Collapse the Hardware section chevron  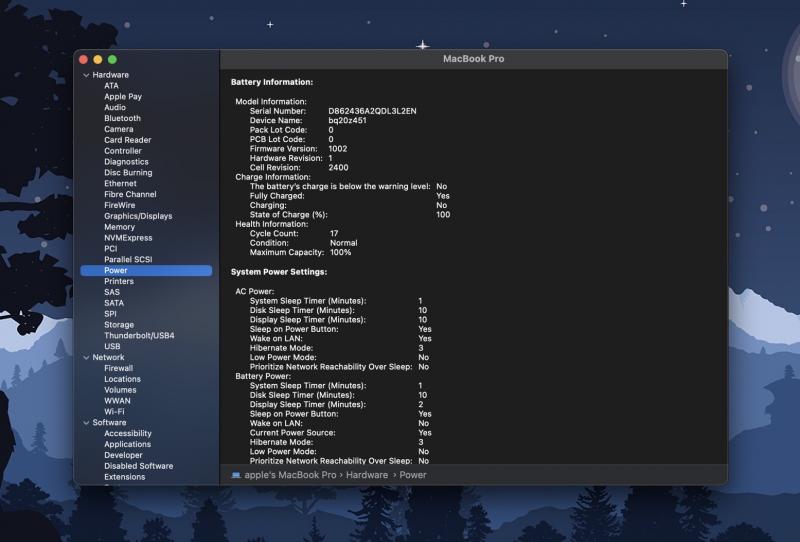[86, 75]
